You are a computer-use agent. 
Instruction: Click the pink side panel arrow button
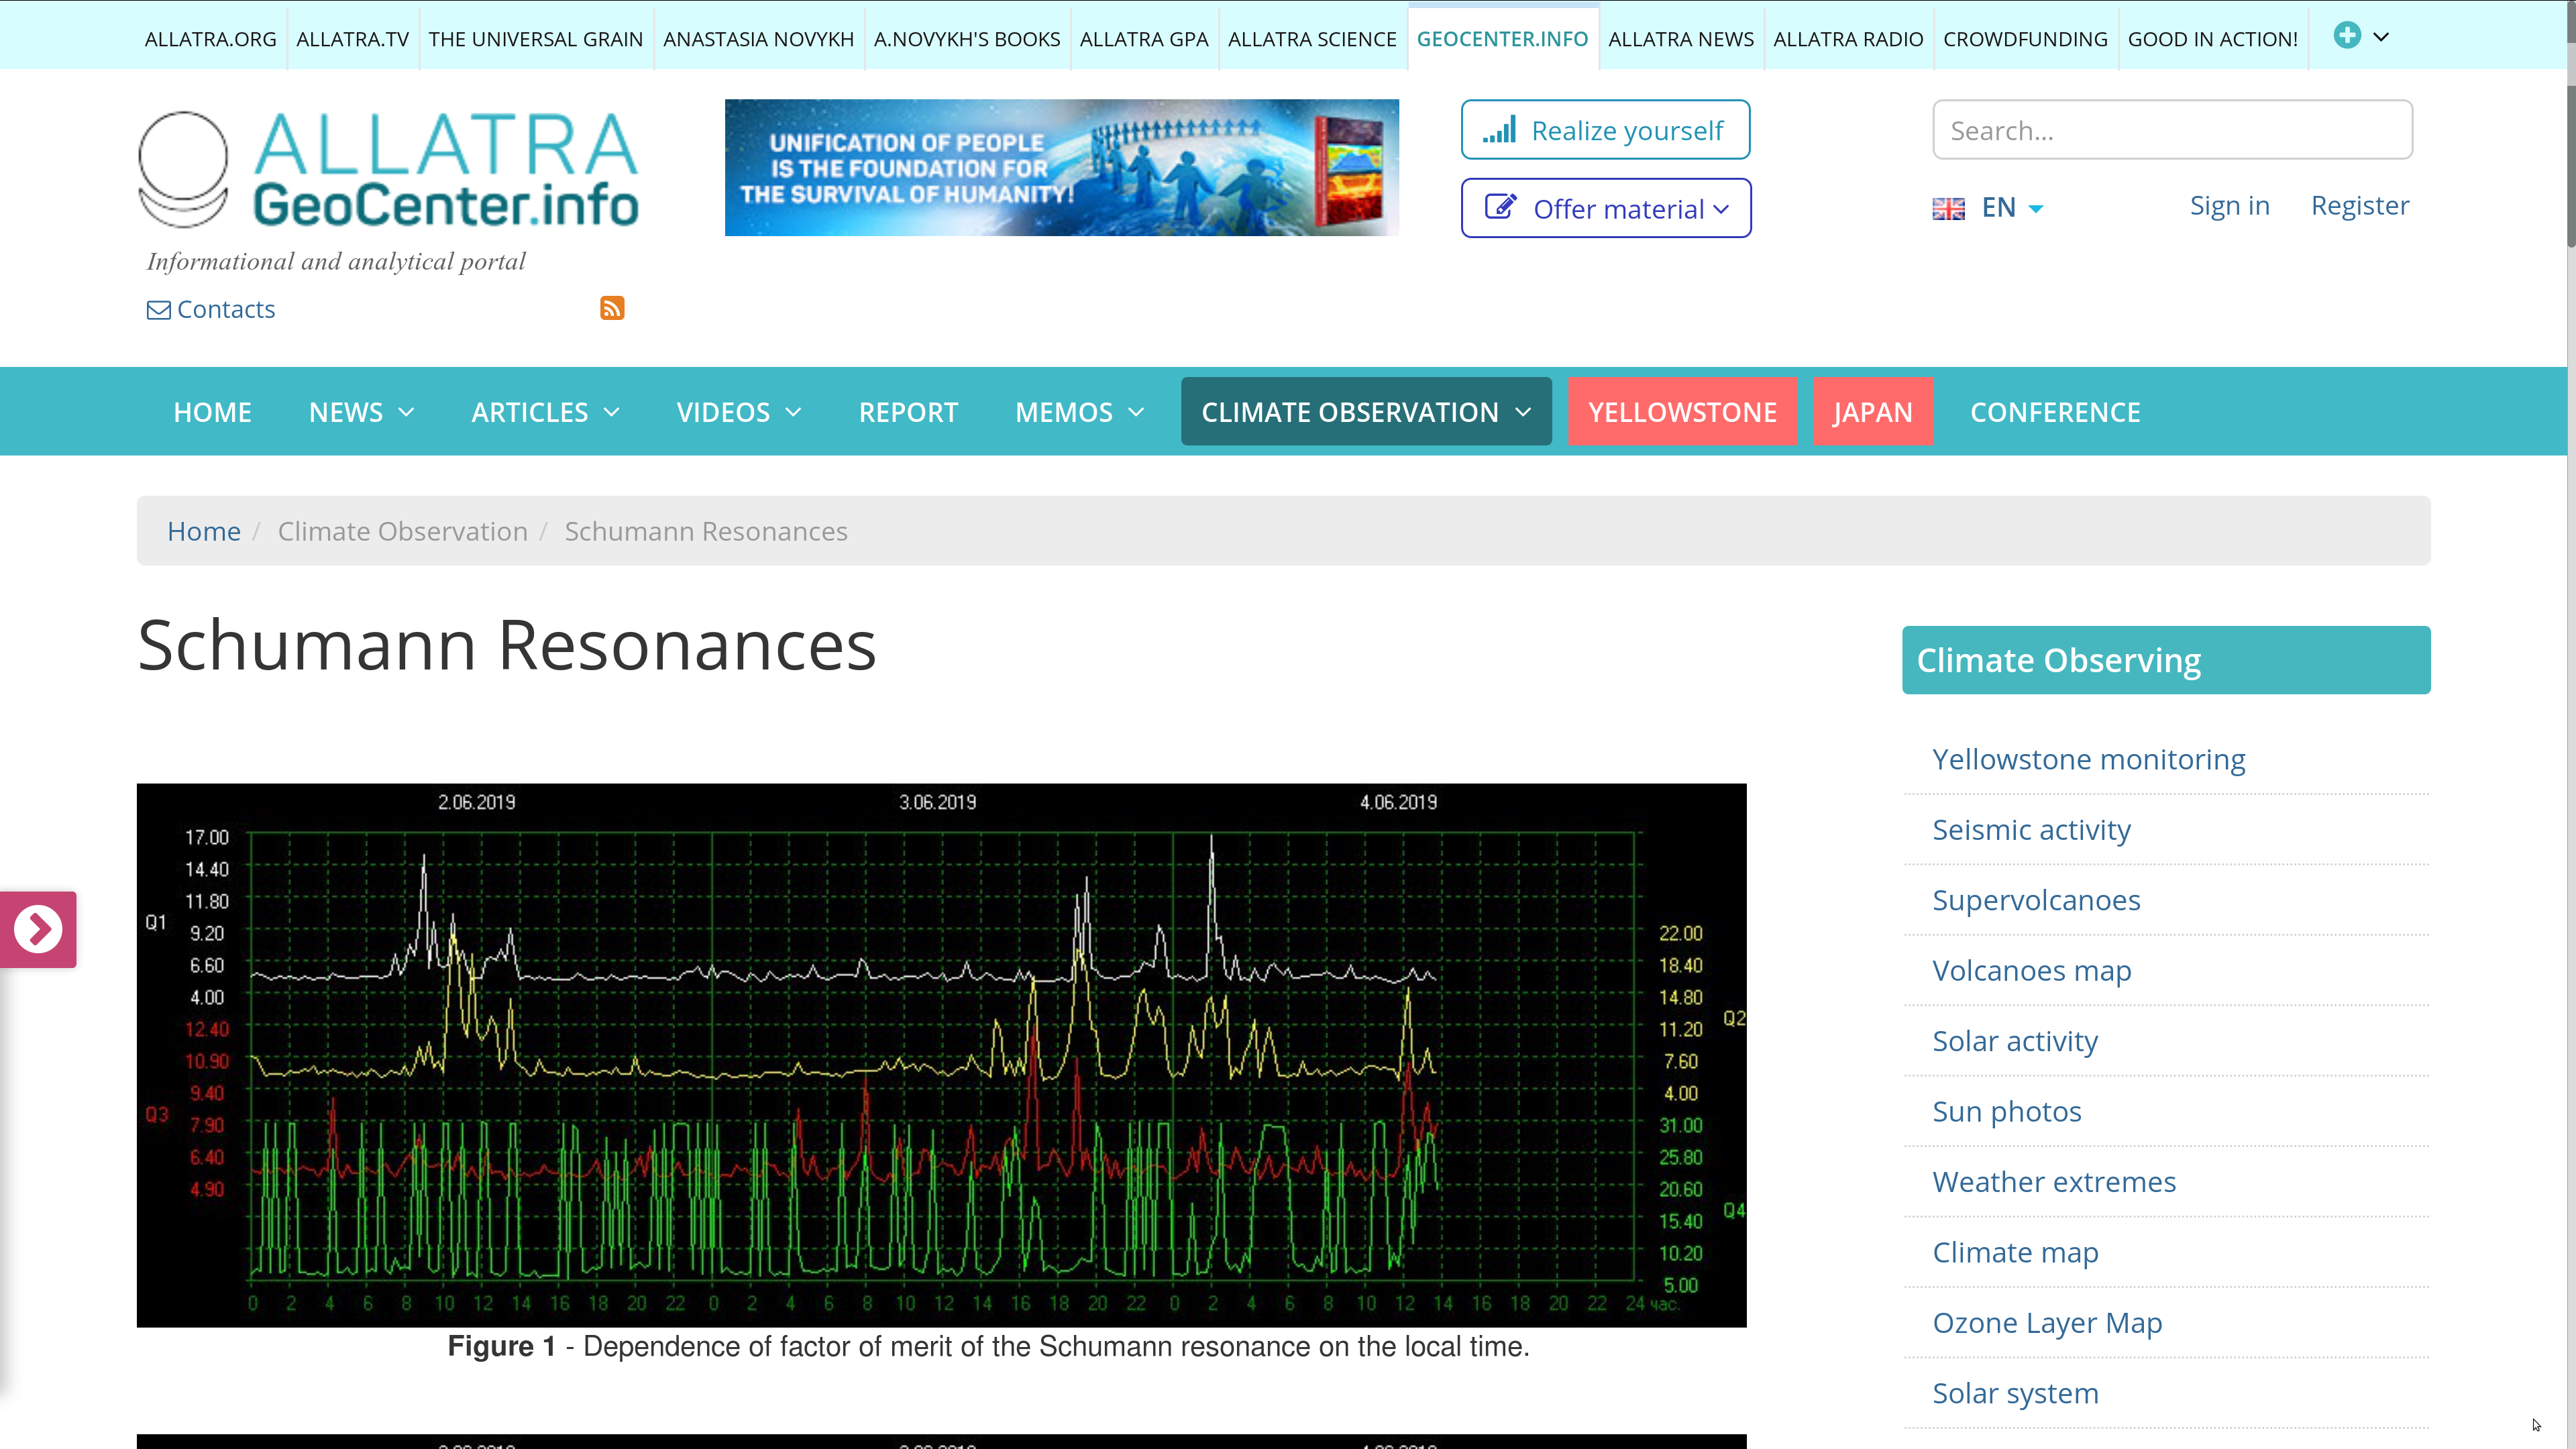38,929
